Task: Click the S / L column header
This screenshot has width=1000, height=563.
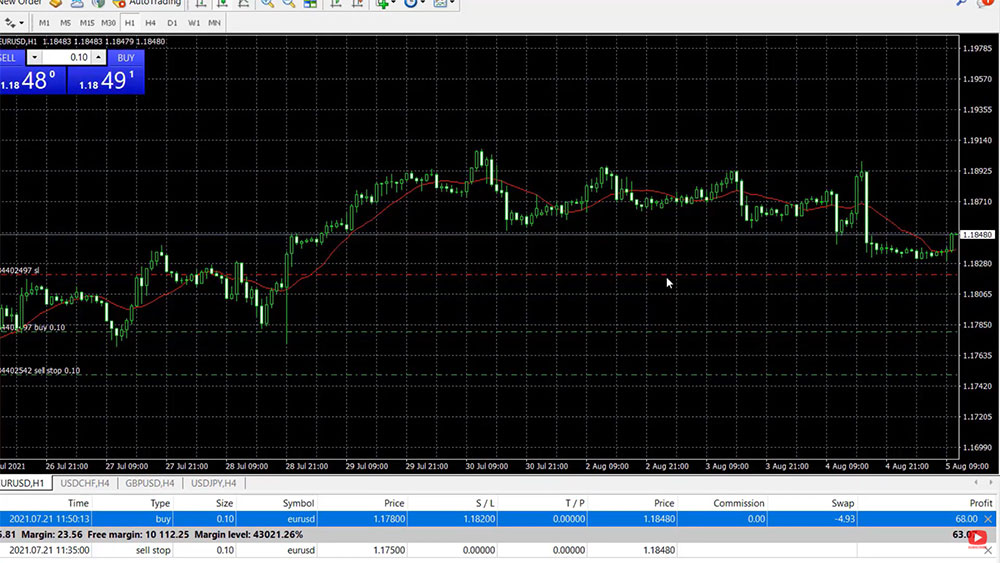Action: pos(485,503)
